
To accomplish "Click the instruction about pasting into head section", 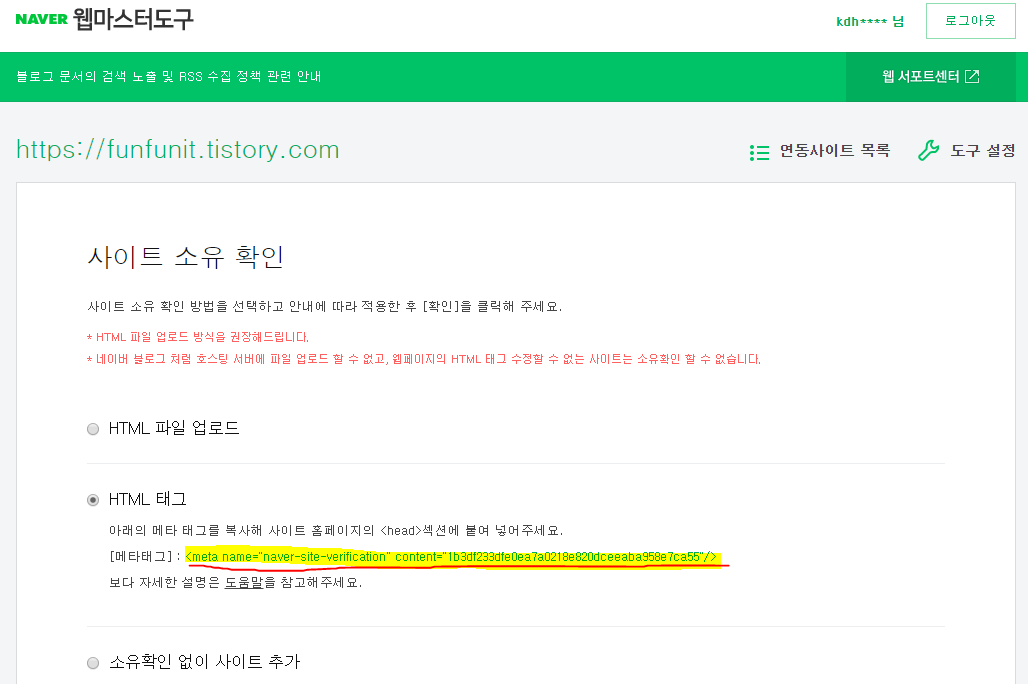I will coord(336,530).
